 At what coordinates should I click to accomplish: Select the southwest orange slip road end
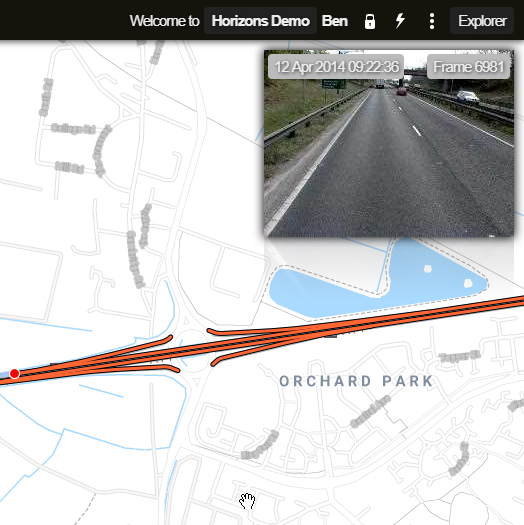click(x=175, y=369)
